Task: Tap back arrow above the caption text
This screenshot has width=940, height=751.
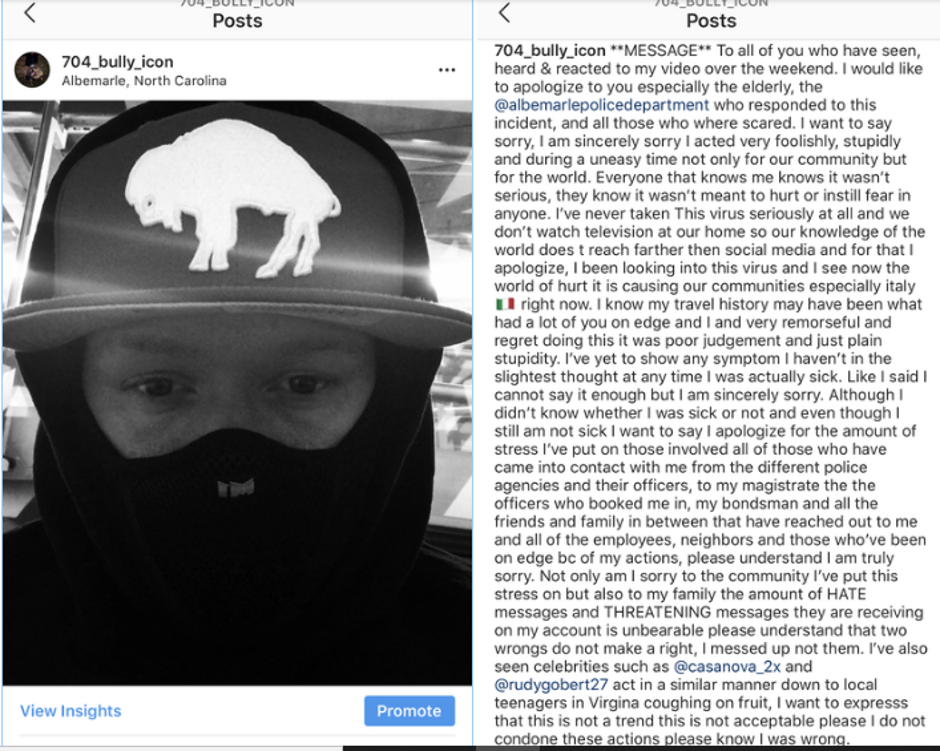Action: tap(504, 13)
